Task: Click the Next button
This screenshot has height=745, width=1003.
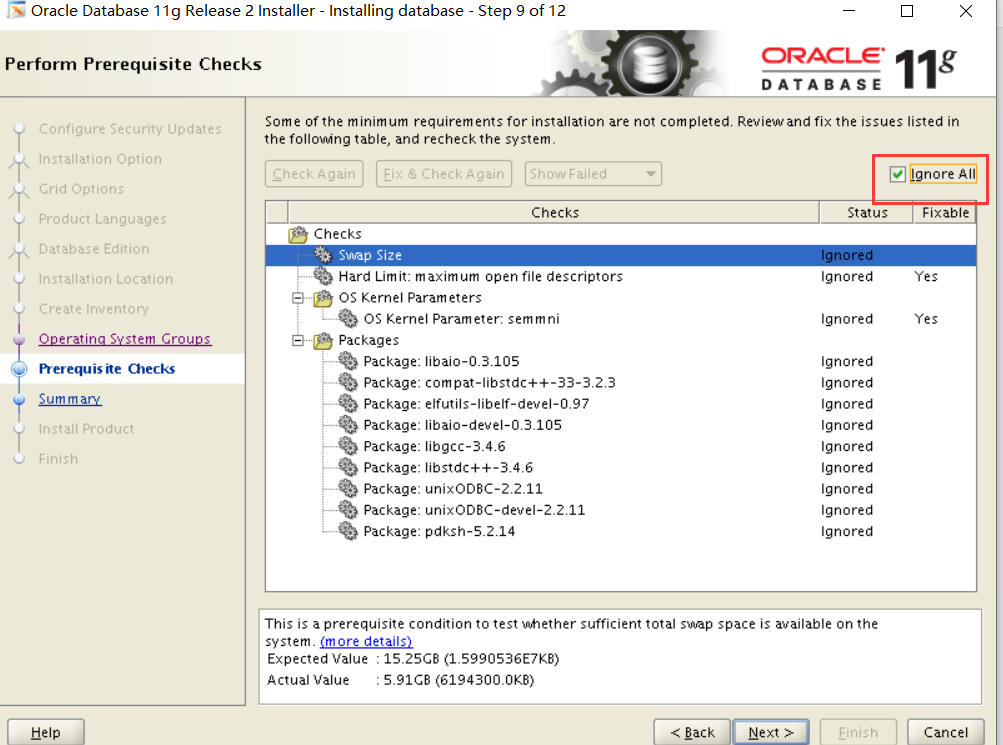Action: point(771,732)
